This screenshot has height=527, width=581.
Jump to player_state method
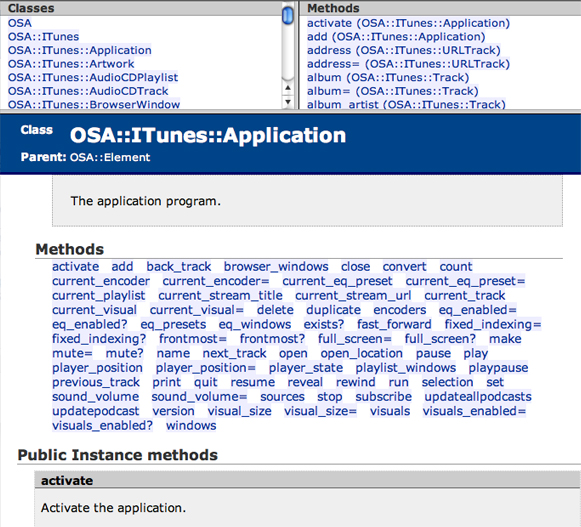(x=306, y=368)
